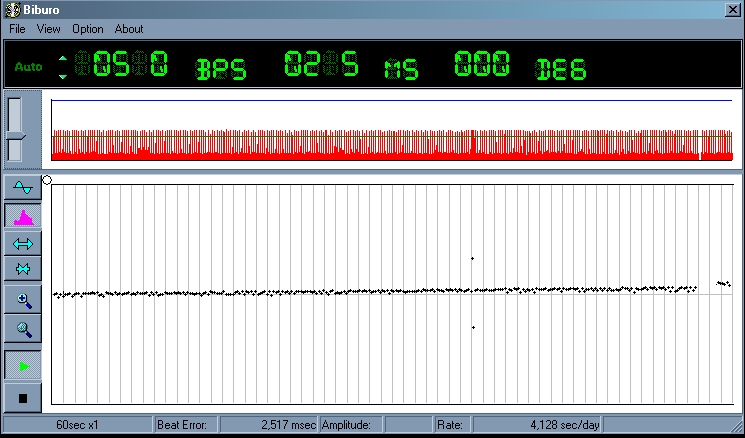Toggle the Auto mode indicator
The width and height of the screenshot is (745, 438).
pyautogui.click(x=28, y=67)
